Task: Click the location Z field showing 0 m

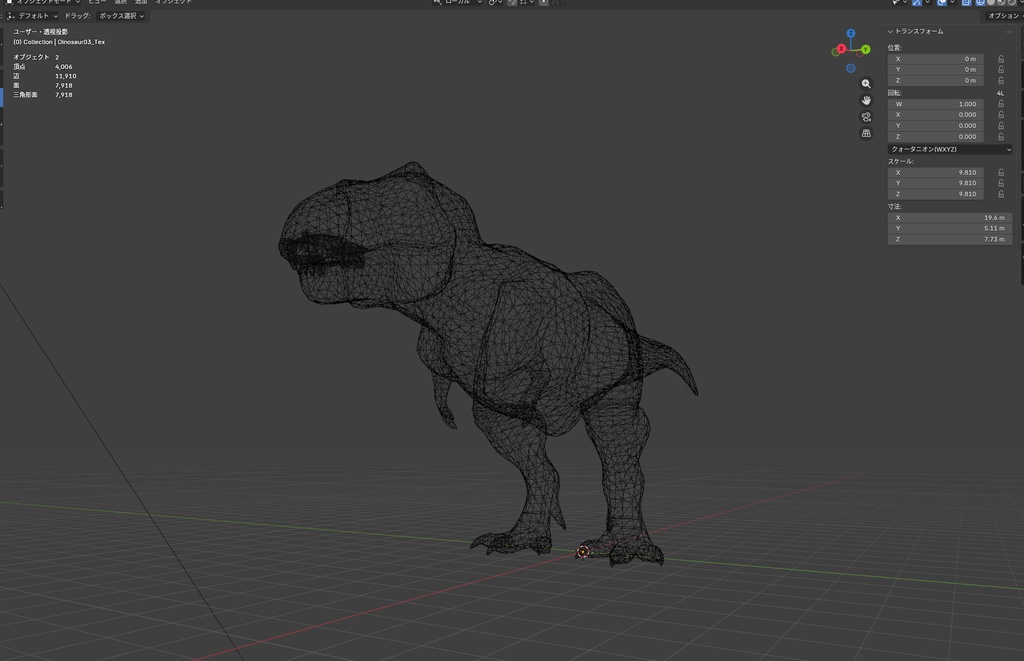Action: pyautogui.click(x=935, y=80)
